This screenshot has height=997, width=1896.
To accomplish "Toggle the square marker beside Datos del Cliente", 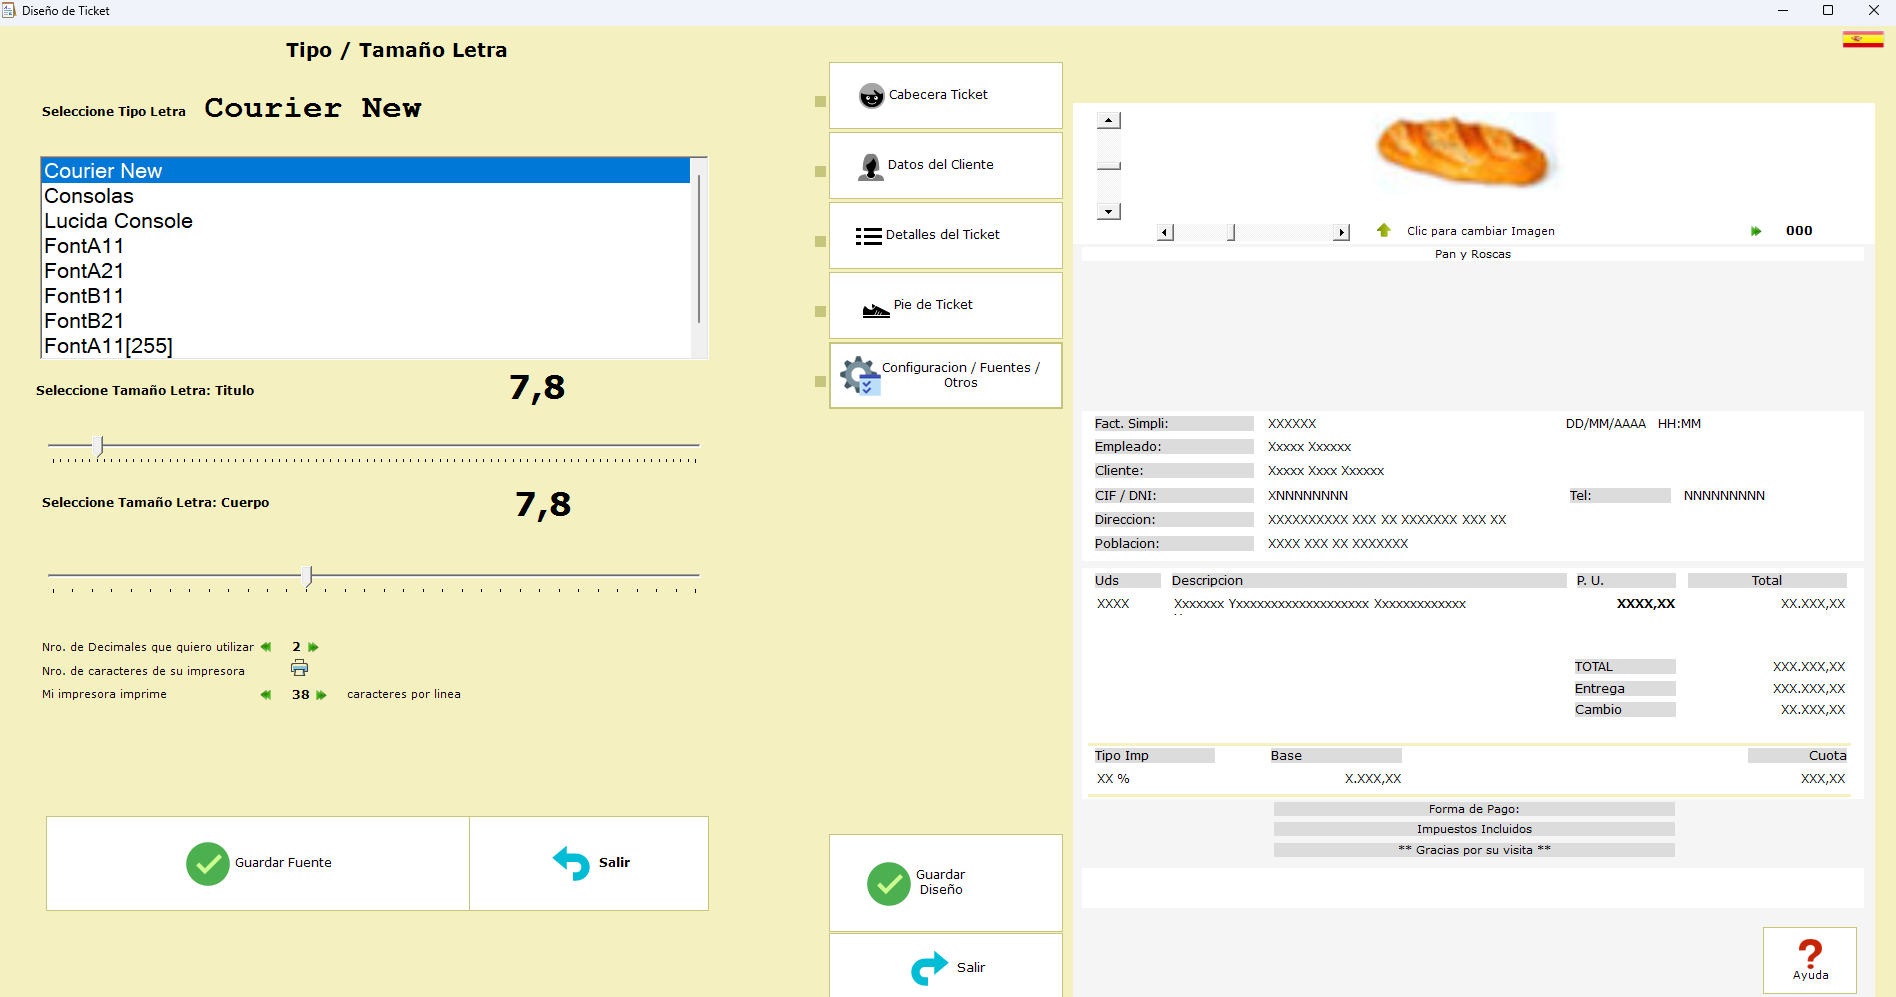I will click(x=820, y=171).
